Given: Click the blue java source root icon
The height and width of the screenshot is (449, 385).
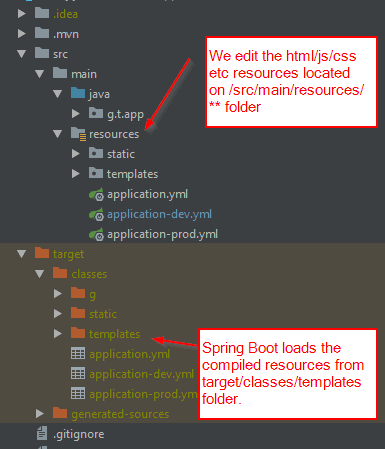Looking at the screenshot, I should (78, 93).
